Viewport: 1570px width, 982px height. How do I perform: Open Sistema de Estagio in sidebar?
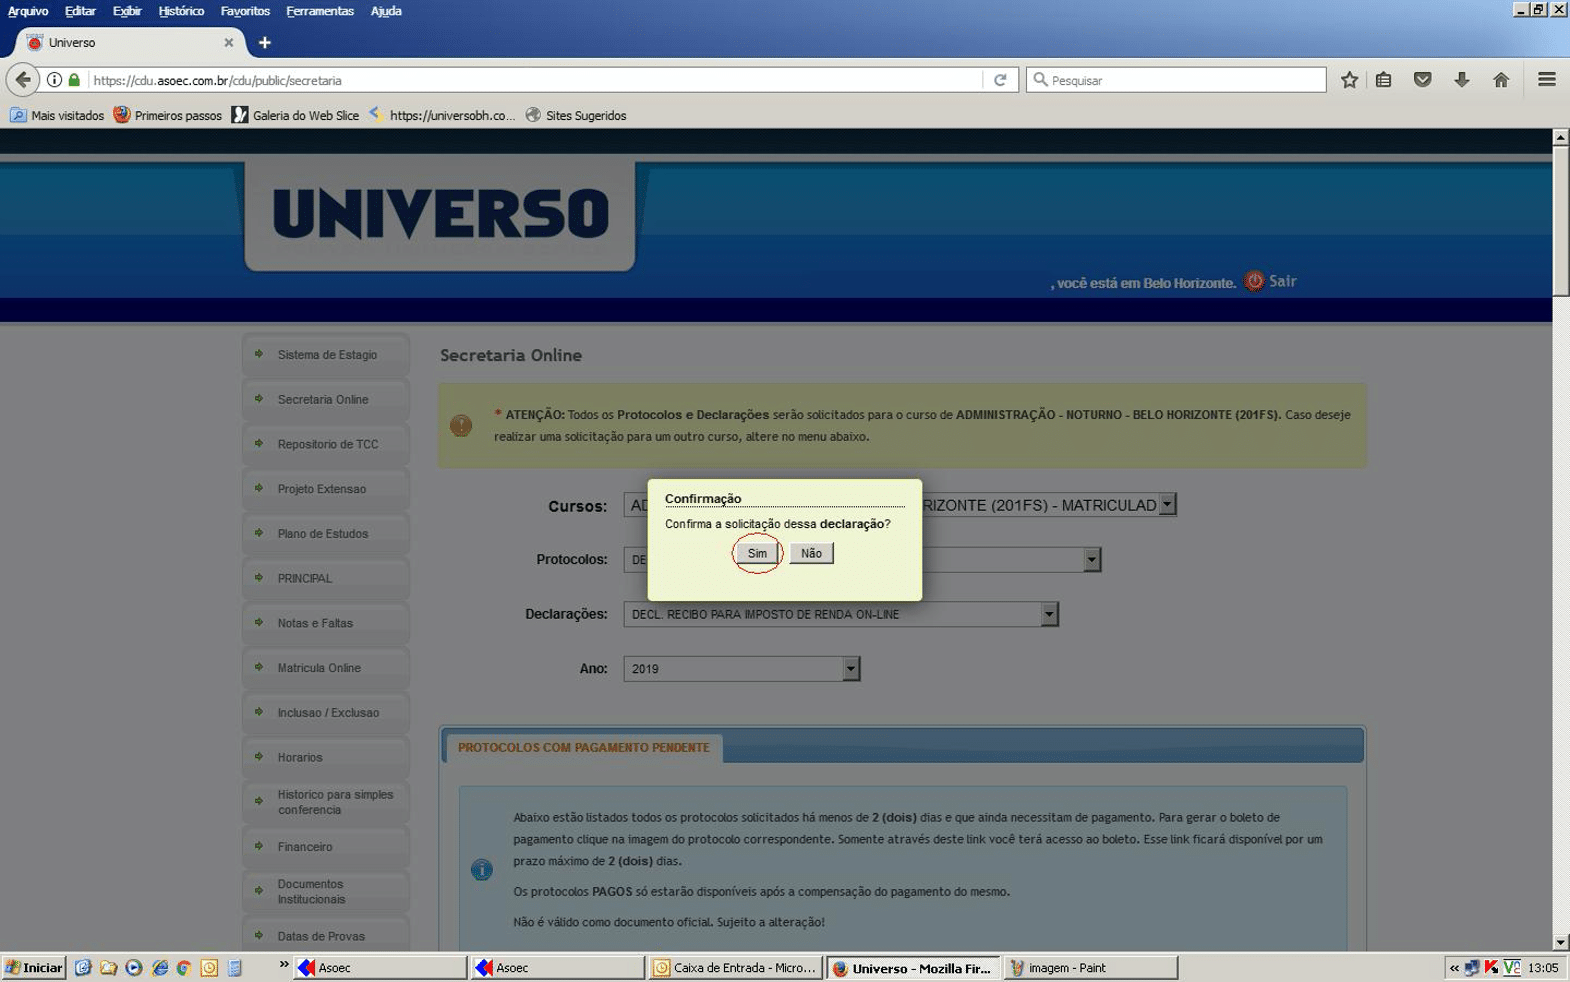[326, 355]
